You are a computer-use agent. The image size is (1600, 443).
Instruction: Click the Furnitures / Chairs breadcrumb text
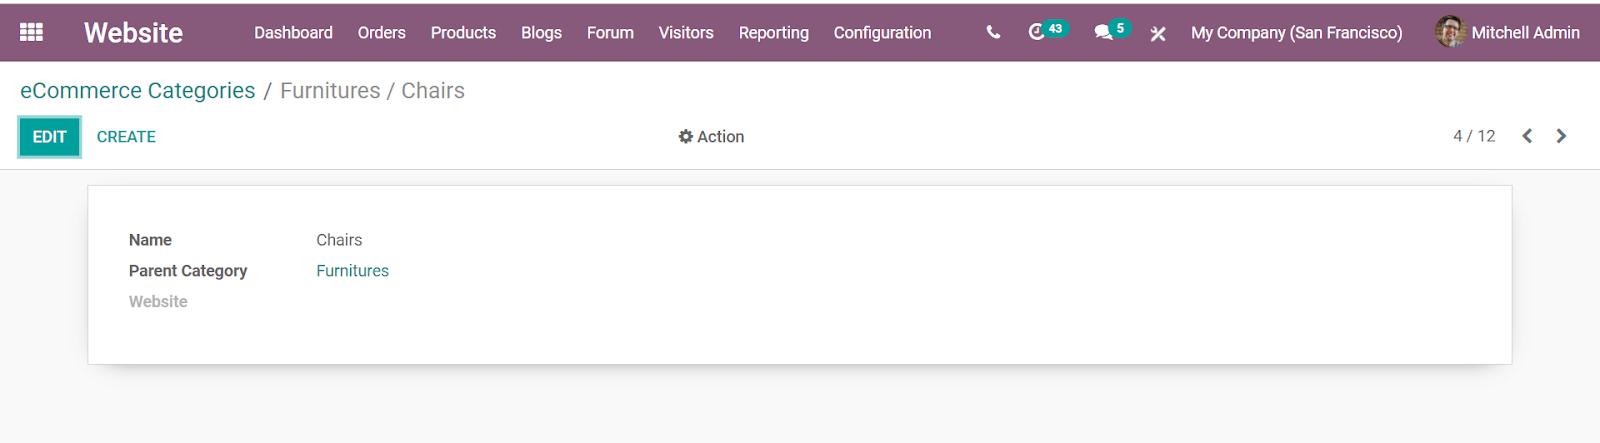(372, 91)
